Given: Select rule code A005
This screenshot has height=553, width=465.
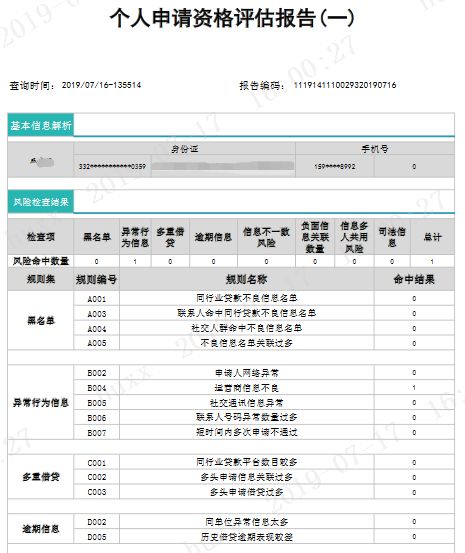Looking at the screenshot, I should point(97,343).
